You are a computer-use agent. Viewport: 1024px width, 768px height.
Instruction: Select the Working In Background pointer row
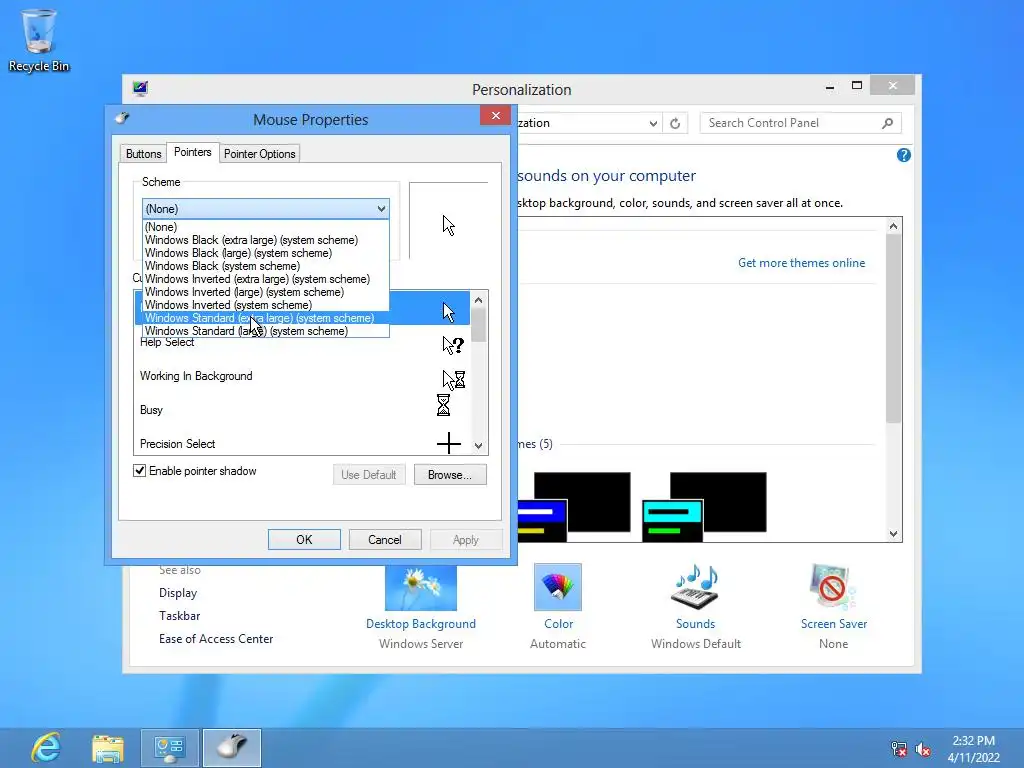(x=301, y=376)
